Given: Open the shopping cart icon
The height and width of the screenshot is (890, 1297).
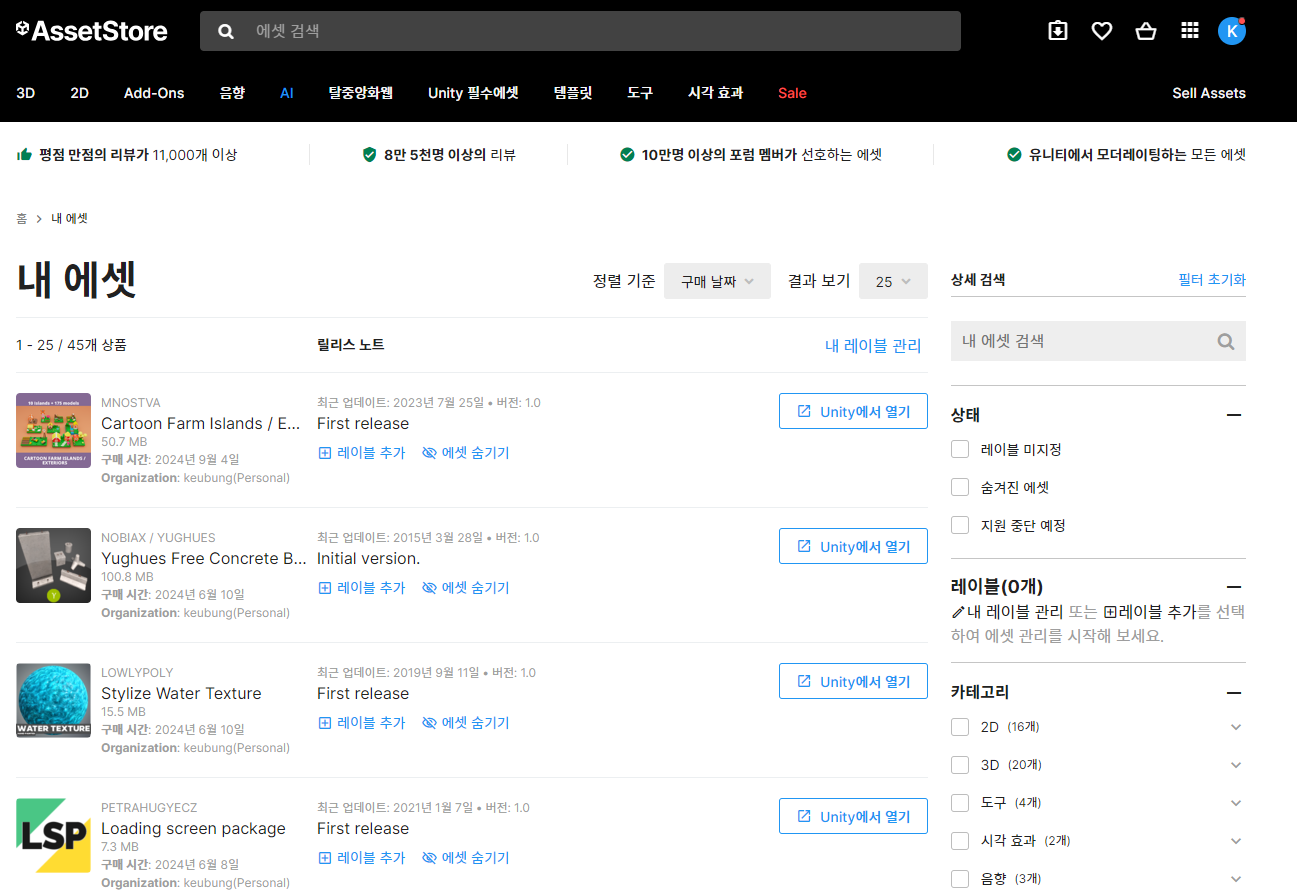Looking at the screenshot, I should (x=1146, y=31).
